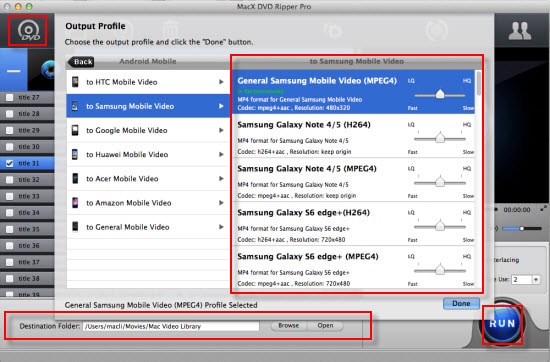Screen dimensions: 550x362
Task: Select to Huawei Mobile Video
Action: coord(148,154)
